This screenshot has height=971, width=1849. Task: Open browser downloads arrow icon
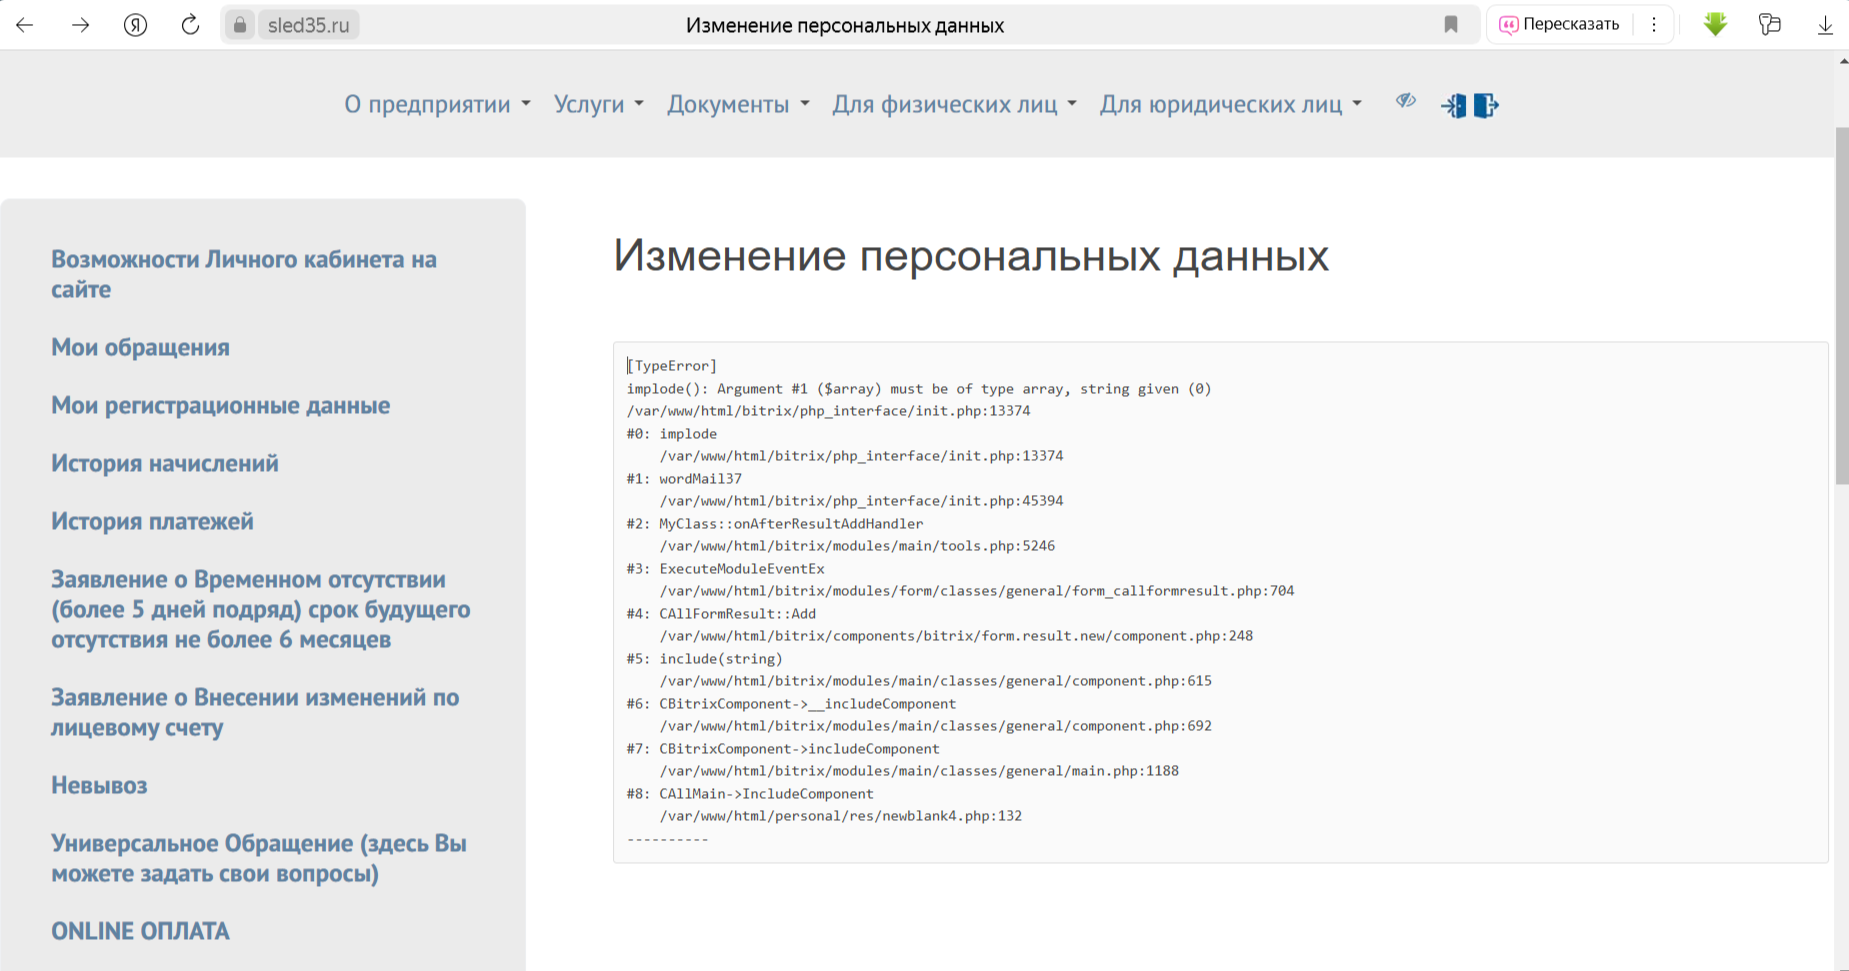coord(1824,25)
